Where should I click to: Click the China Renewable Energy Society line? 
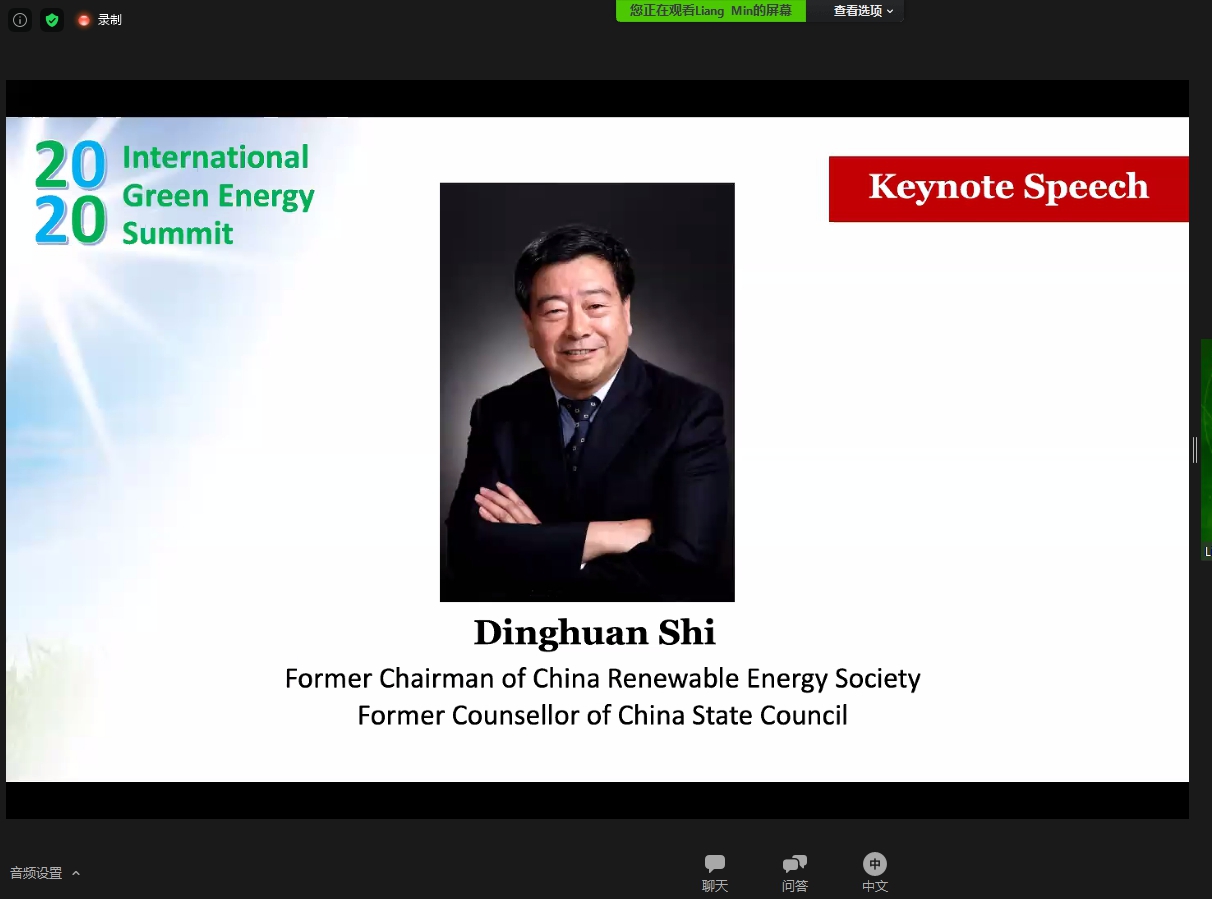click(602, 679)
